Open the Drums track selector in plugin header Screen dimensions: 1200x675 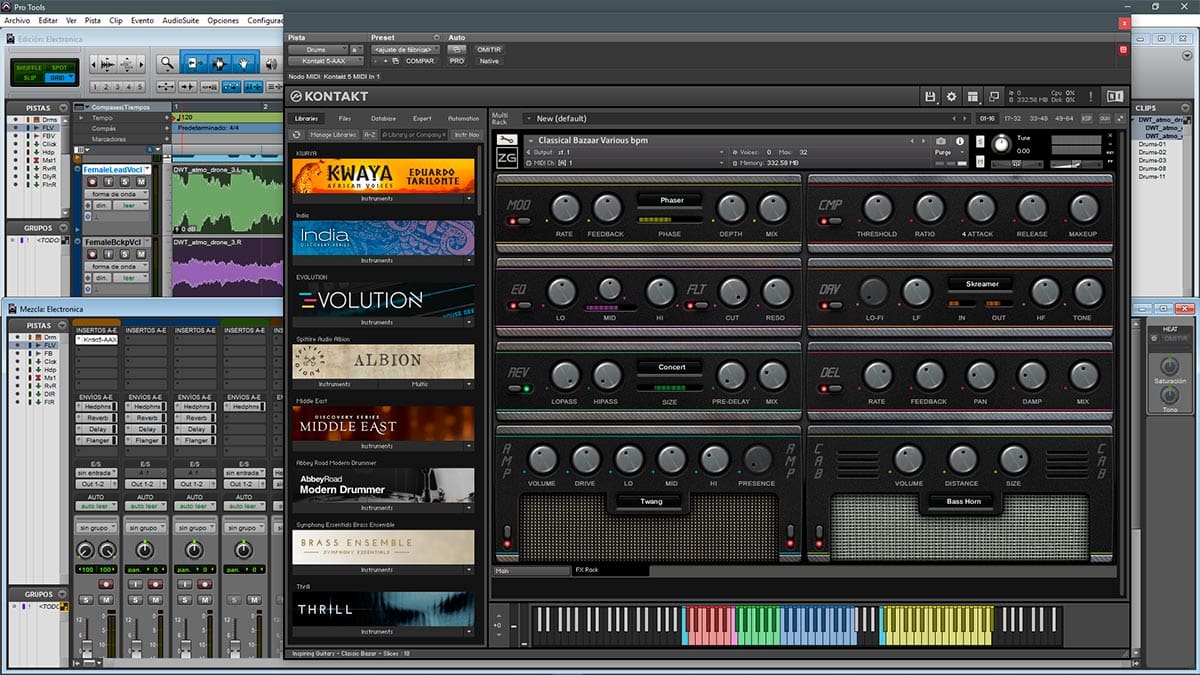316,49
